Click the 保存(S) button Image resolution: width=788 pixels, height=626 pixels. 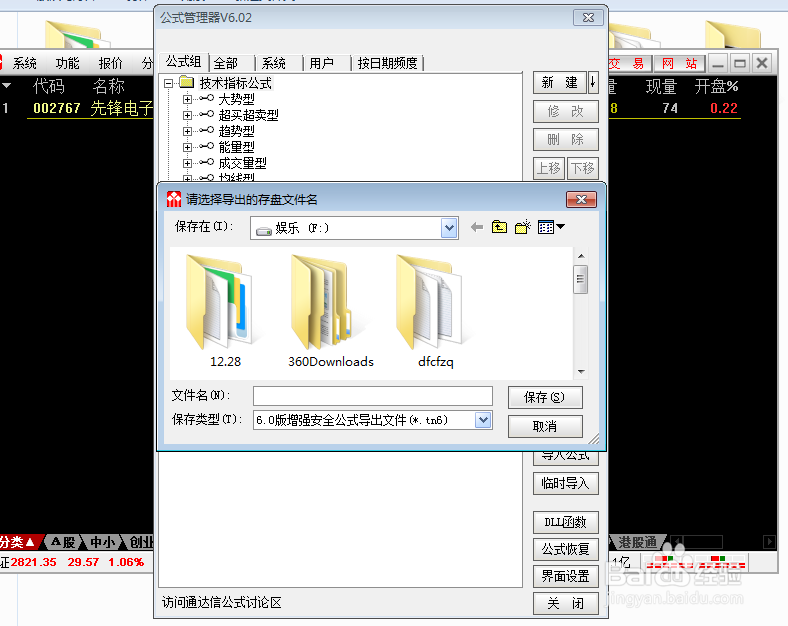pos(545,397)
